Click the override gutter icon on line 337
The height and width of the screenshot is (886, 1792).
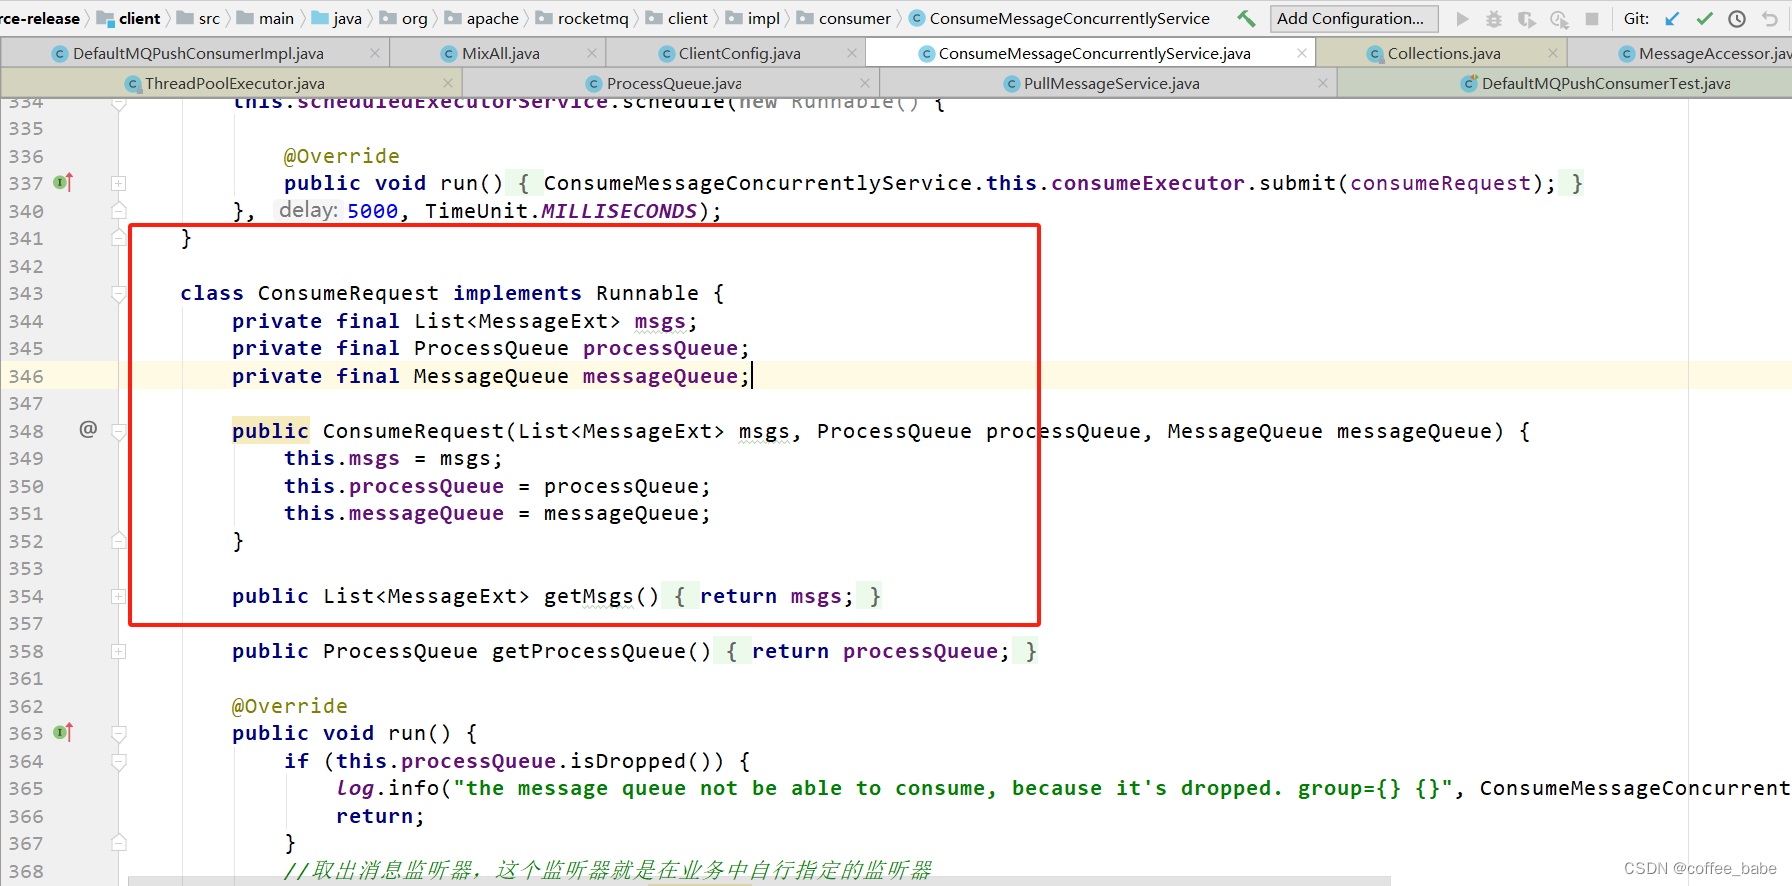click(x=63, y=182)
